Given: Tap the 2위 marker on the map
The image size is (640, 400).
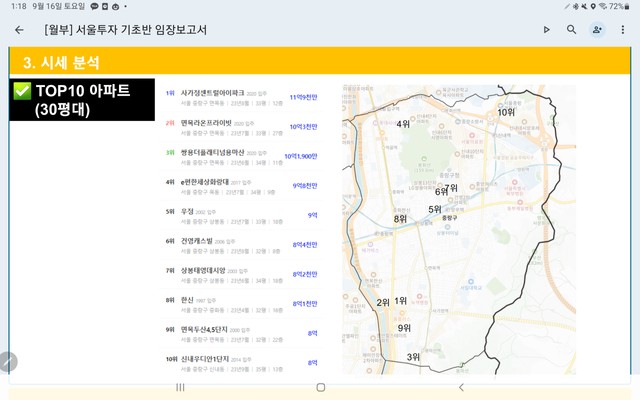Looking at the screenshot, I should pos(383,302).
